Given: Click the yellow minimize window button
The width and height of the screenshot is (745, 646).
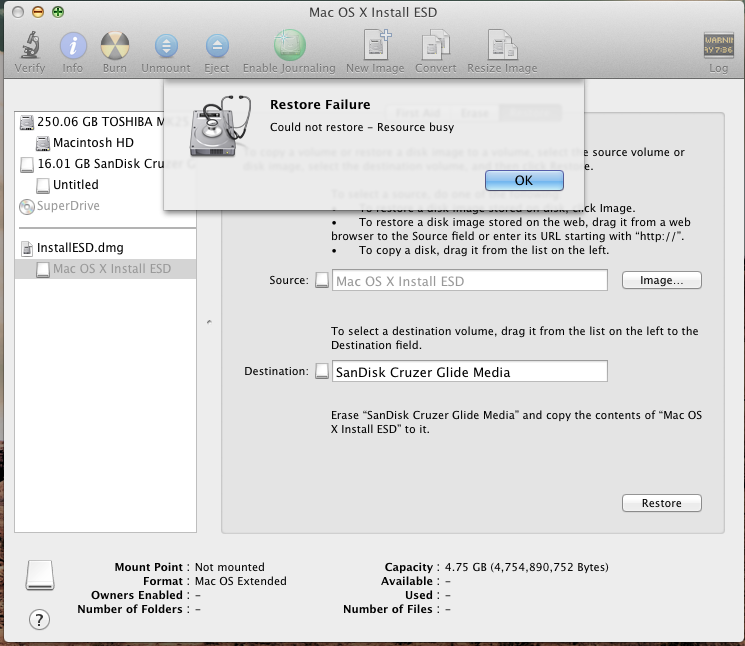Looking at the screenshot, I should point(38,12).
